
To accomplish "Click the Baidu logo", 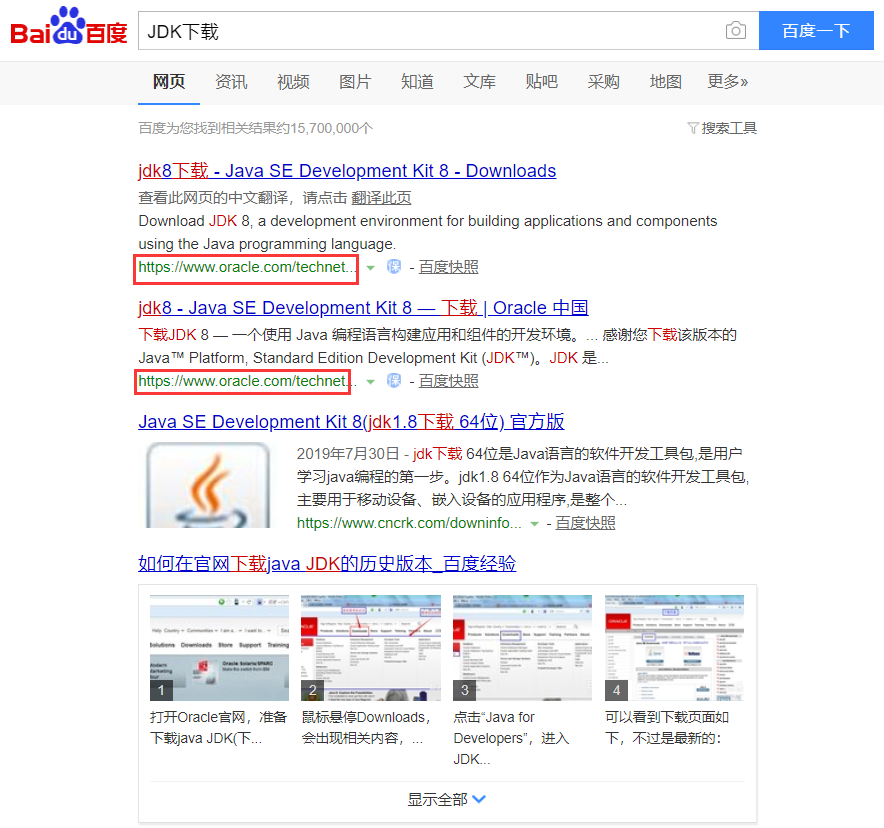I will [x=69, y=27].
